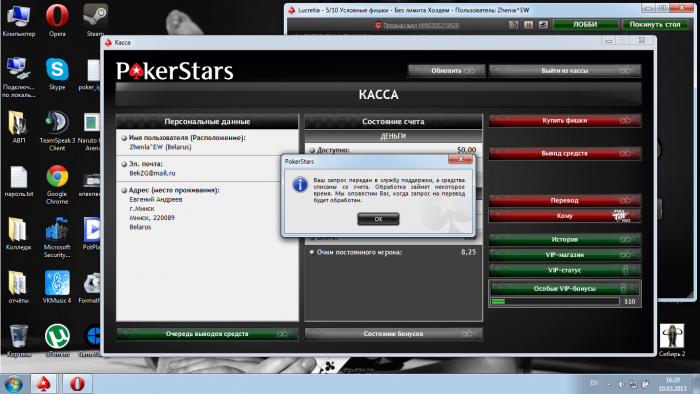700x394 pixels.
Task: Open Google Chrome shortcut
Action: [x=57, y=184]
